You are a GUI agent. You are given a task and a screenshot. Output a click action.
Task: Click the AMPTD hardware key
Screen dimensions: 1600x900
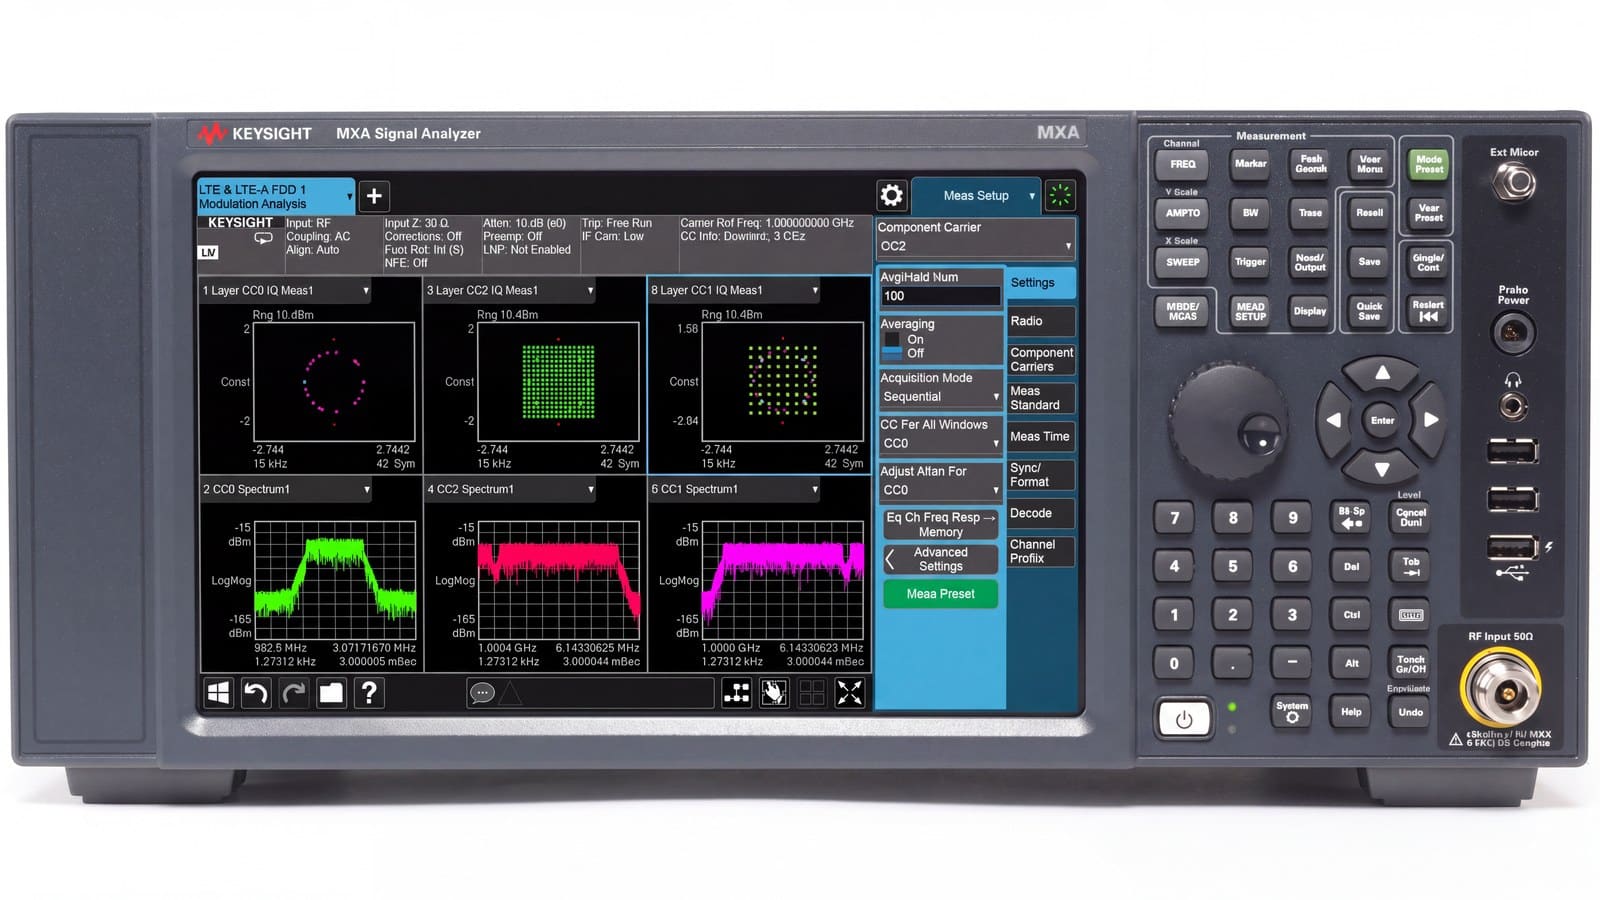click(1182, 213)
